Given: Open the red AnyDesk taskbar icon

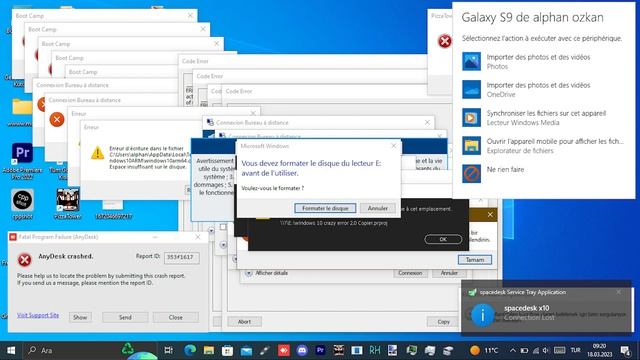Looking at the screenshot, I should (284, 350).
